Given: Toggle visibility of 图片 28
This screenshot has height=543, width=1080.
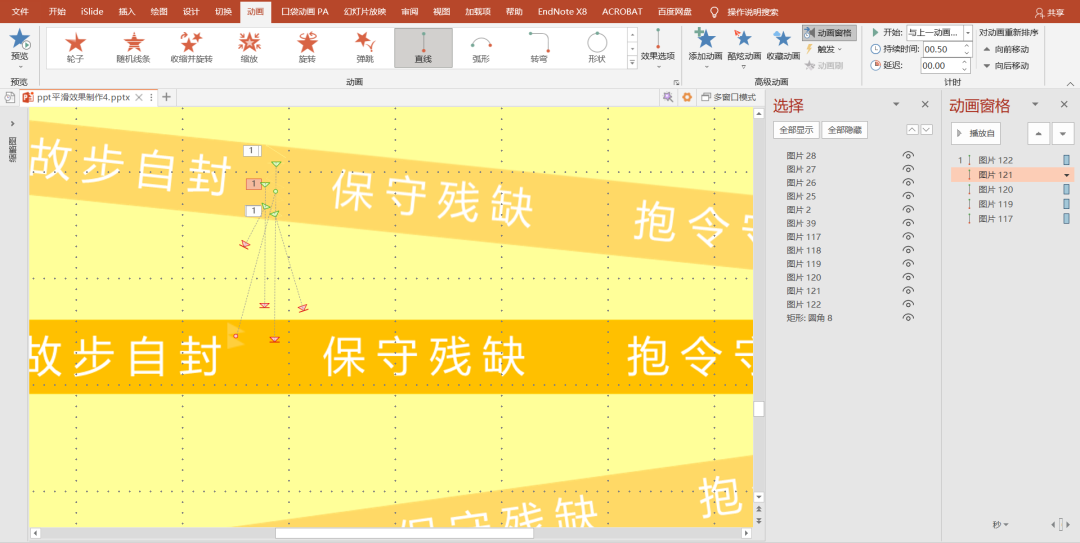Looking at the screenshot, I should [908, 156].
